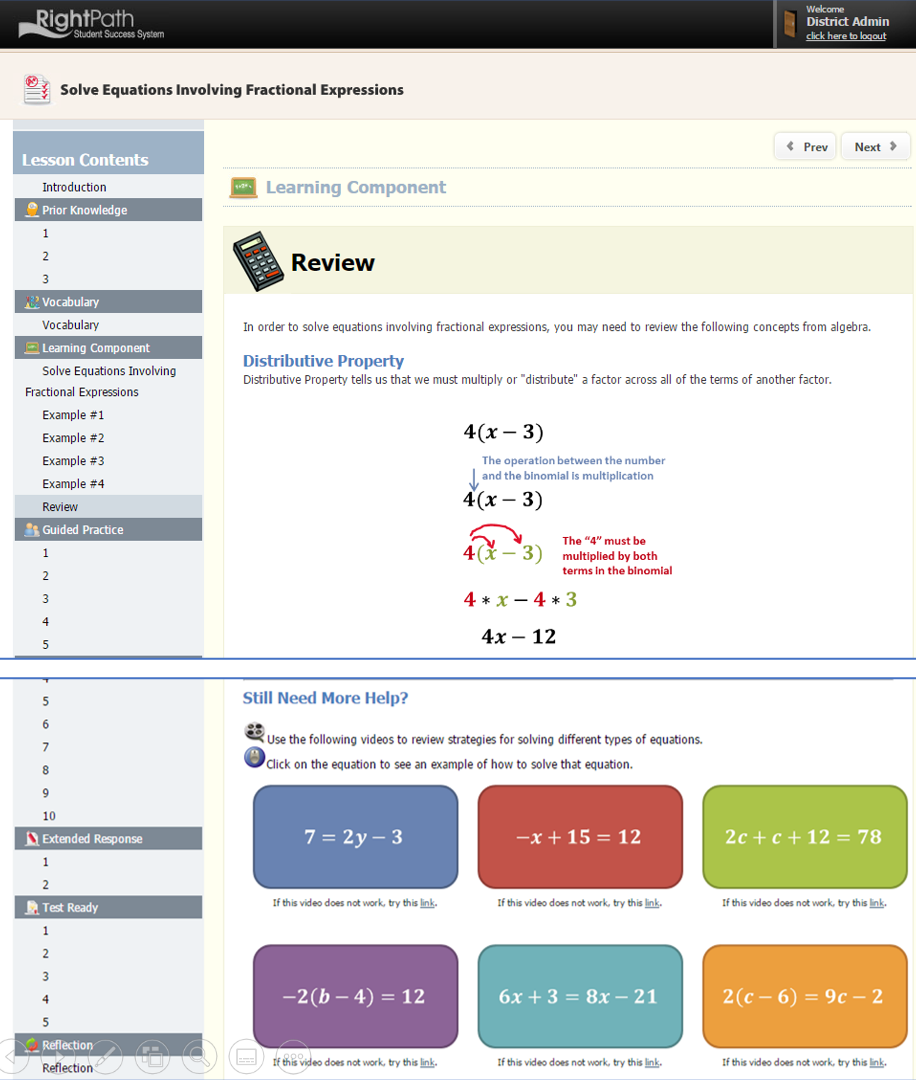This screenshot has height=1080, width=916.
Task: Open the −2(b − 4) = 12 video tile
Action: click(x=355, y=996)
